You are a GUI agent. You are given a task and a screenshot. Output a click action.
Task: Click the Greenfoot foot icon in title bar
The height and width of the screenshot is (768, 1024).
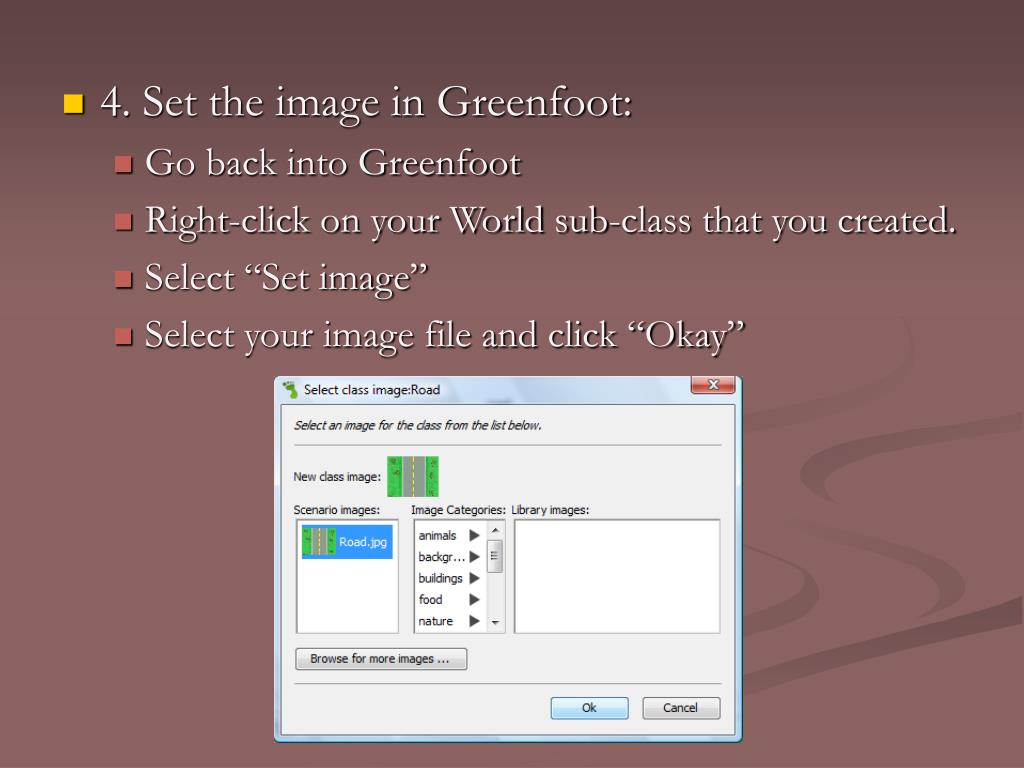[290, 390]
